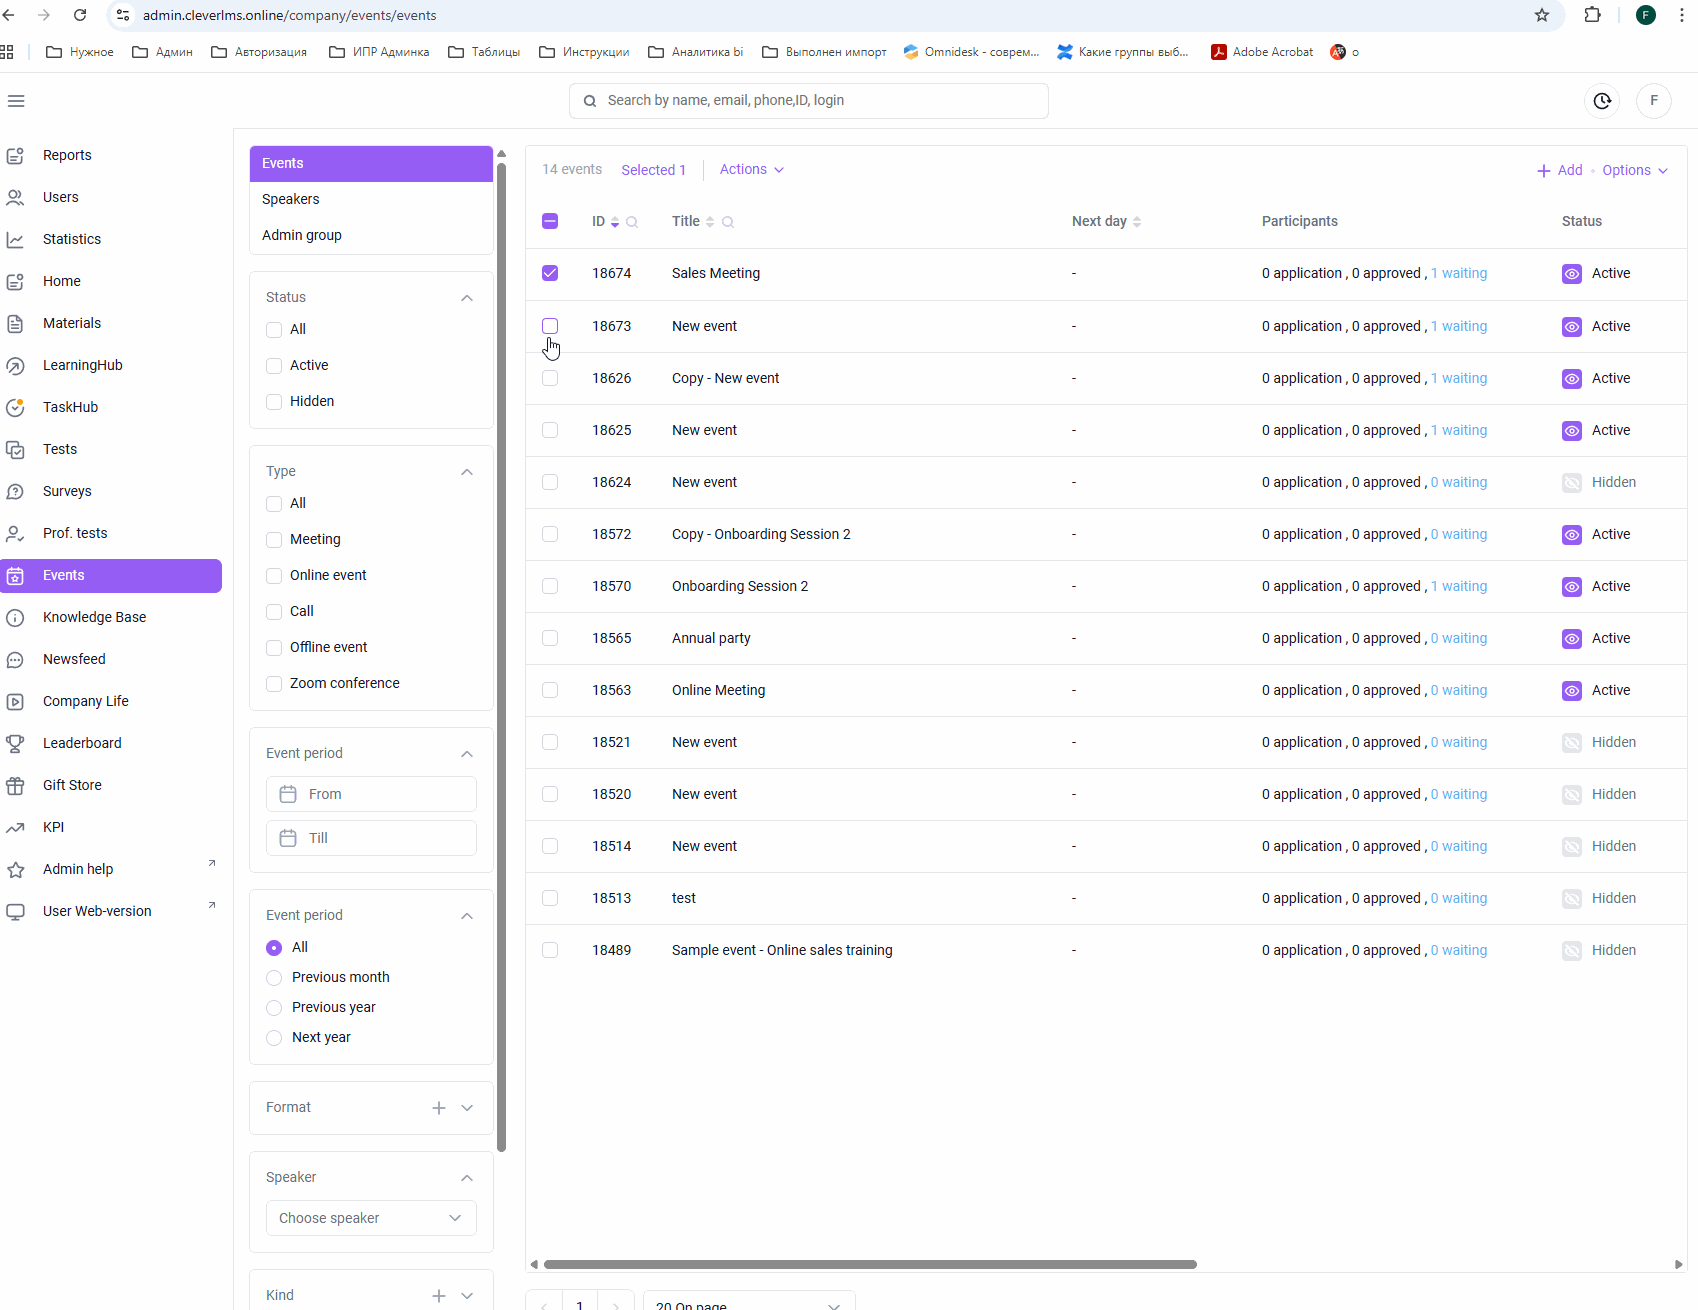Viewport: 1698px width, 1310px height.
Task: Uncheck the Sales Meeting row checkbox
Action: 550,273
